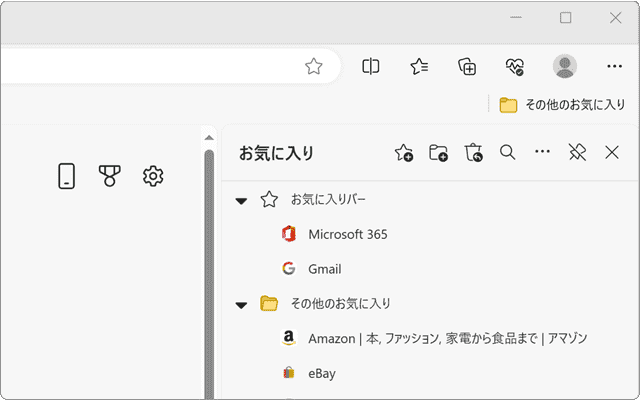The width and height of the screenshot is (640, 400).
Task: Restore deleted favorites trash icon
Action: click(x=473, y=153)
